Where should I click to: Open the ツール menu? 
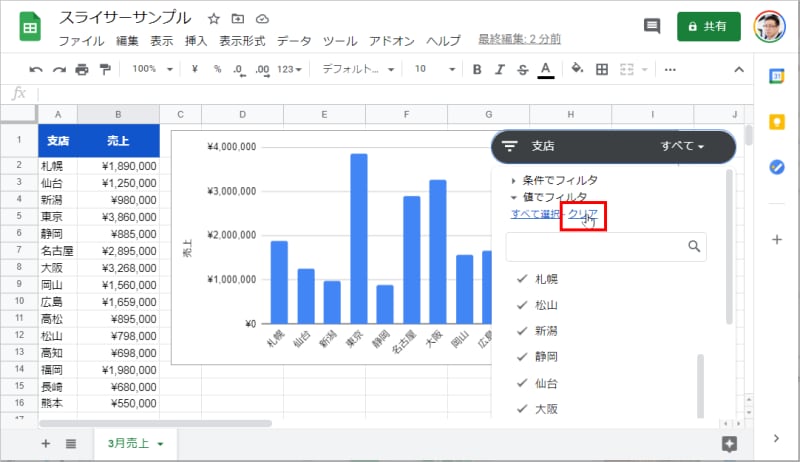click(340, 40)
